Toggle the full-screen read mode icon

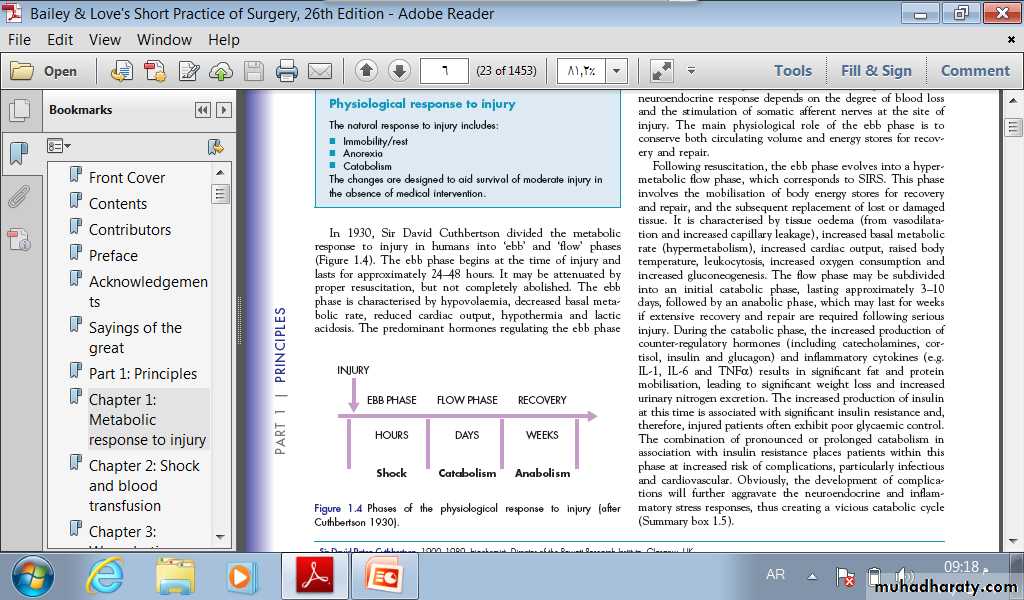pos(661,71)
